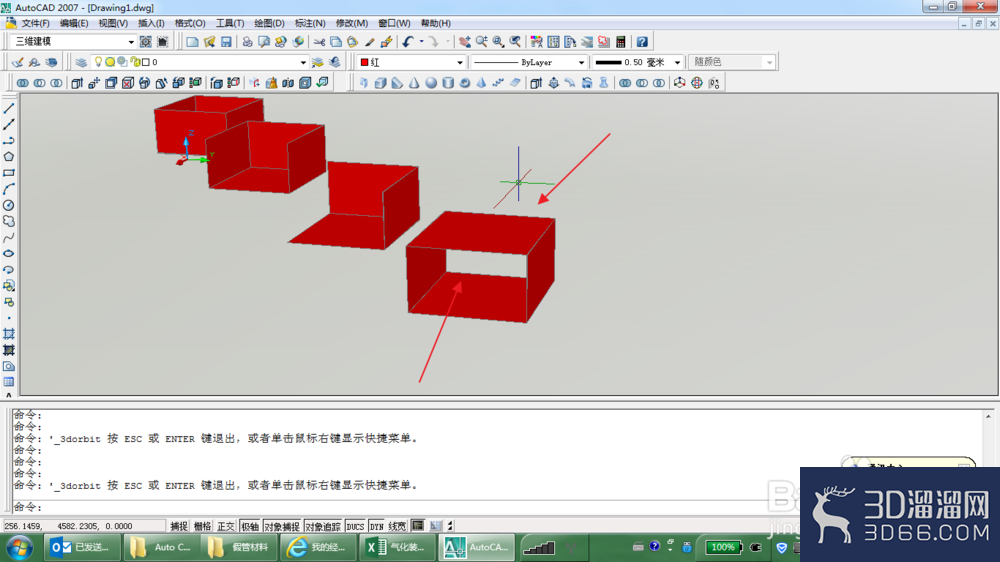Image resolution: width=1000 pixels, height=562 pixels.
Task: Select the Box solid tool
Action: 380,83
